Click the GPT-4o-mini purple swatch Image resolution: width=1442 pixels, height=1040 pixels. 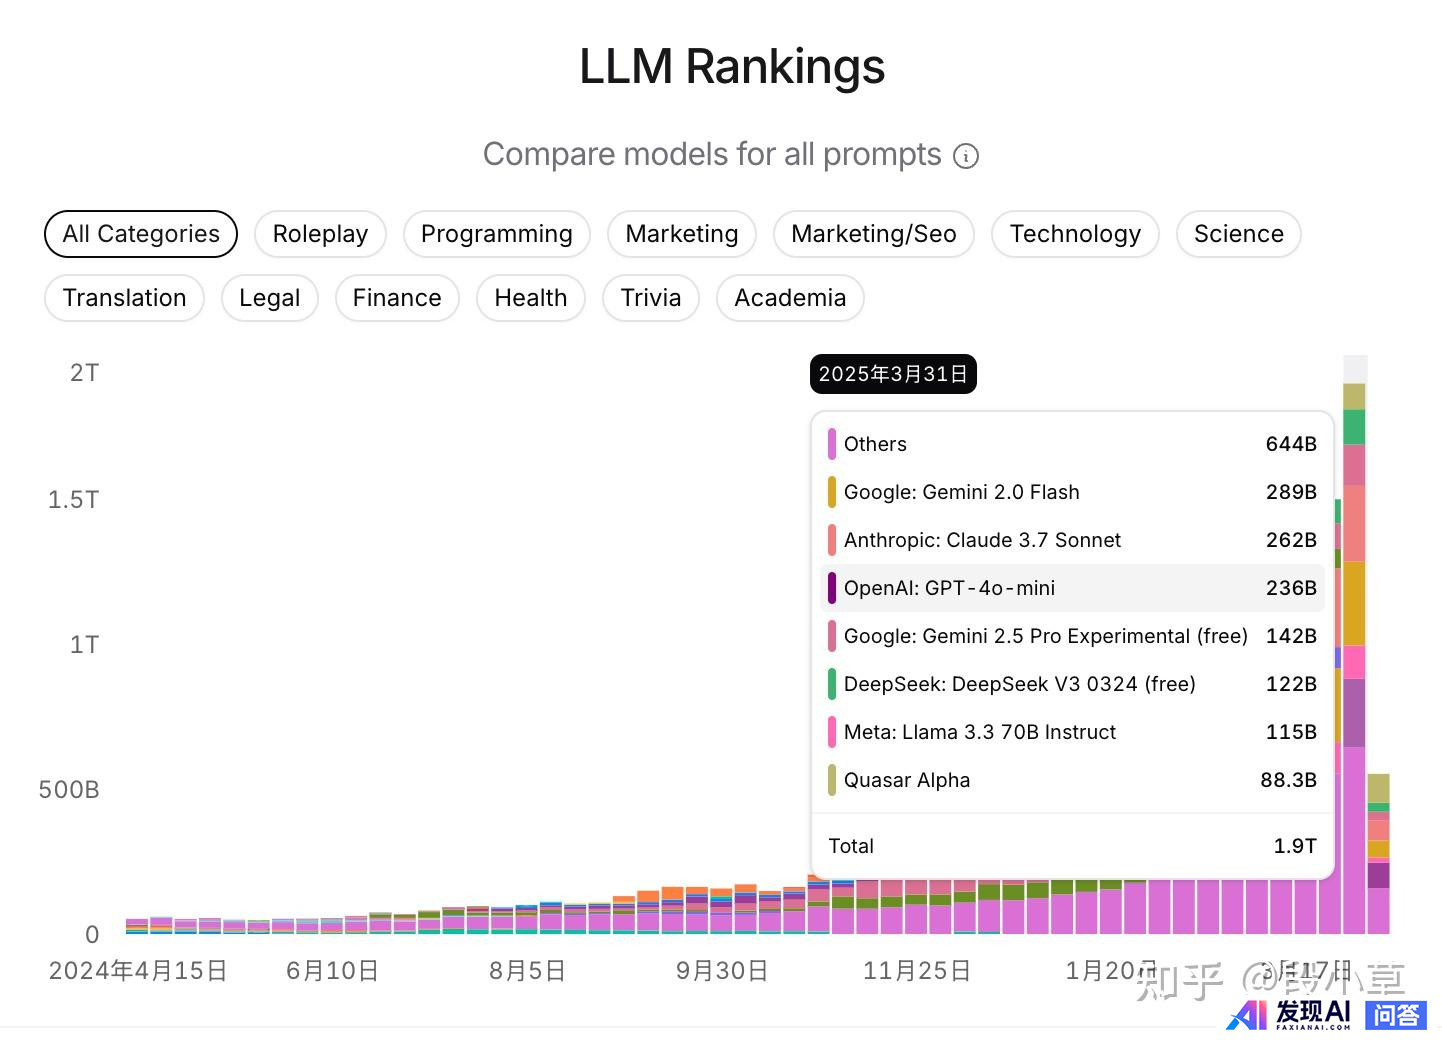[832, 588]
